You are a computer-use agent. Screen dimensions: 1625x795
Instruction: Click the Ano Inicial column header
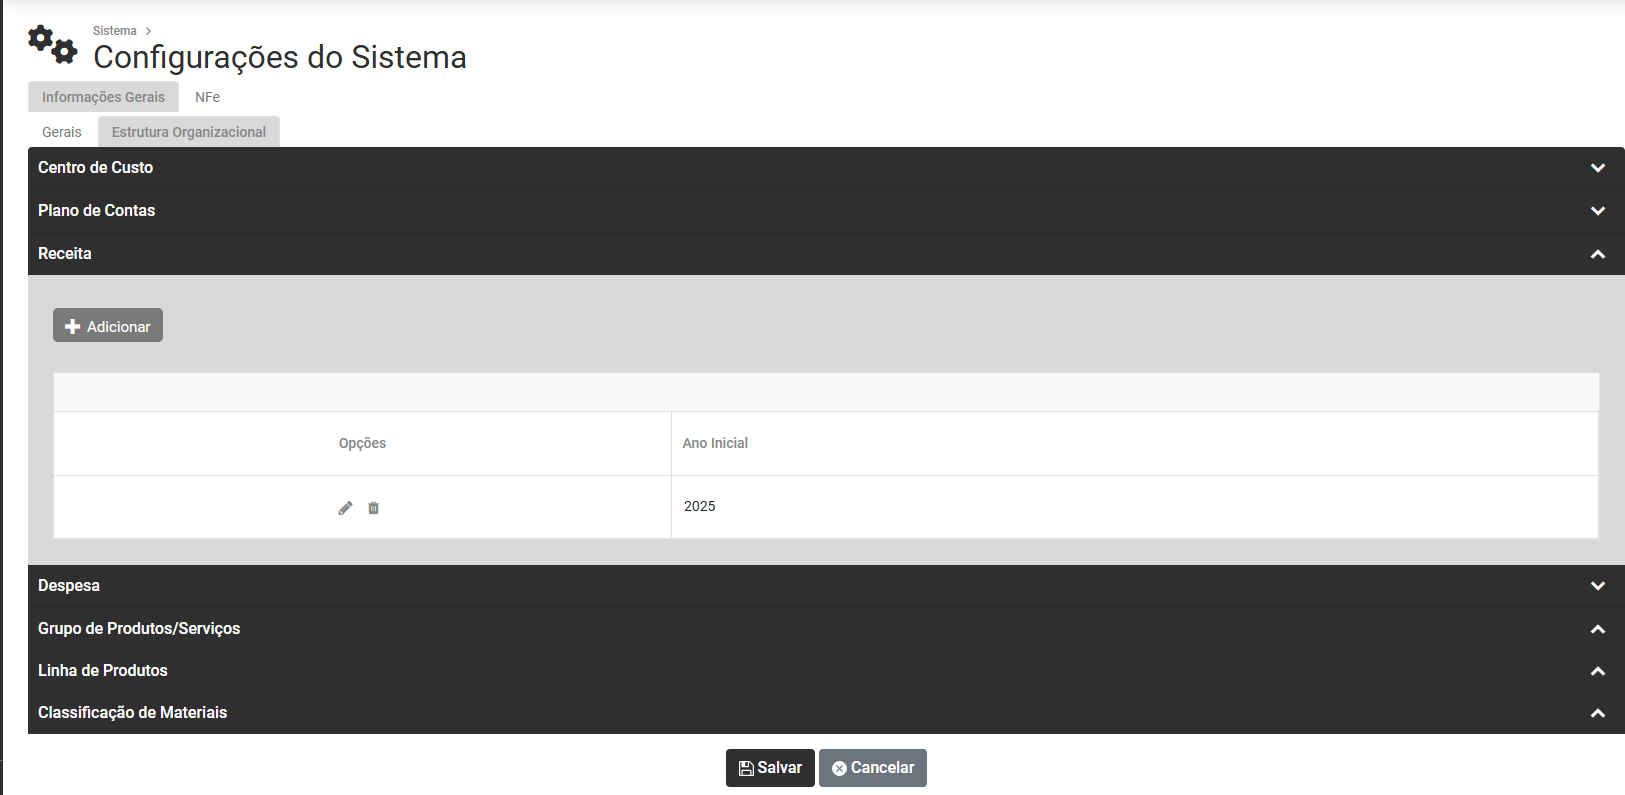pos(715,443)
